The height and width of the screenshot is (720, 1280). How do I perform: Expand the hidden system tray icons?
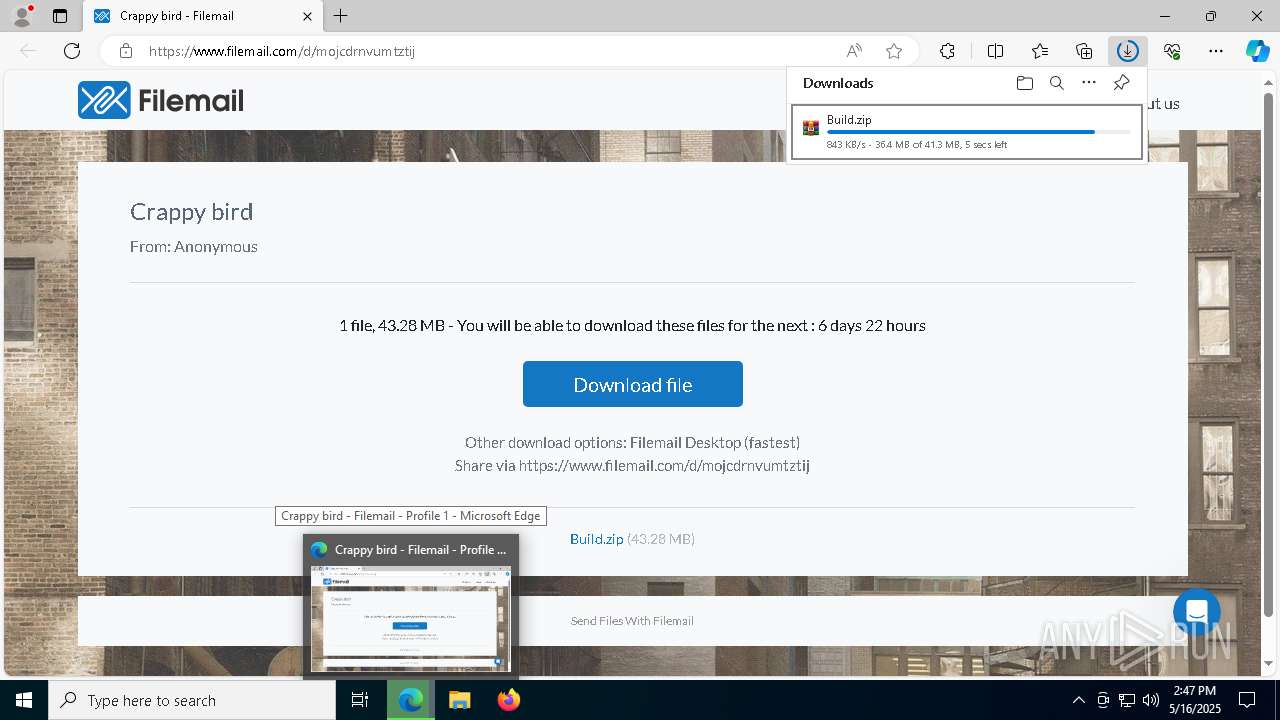coord(1078,700)
